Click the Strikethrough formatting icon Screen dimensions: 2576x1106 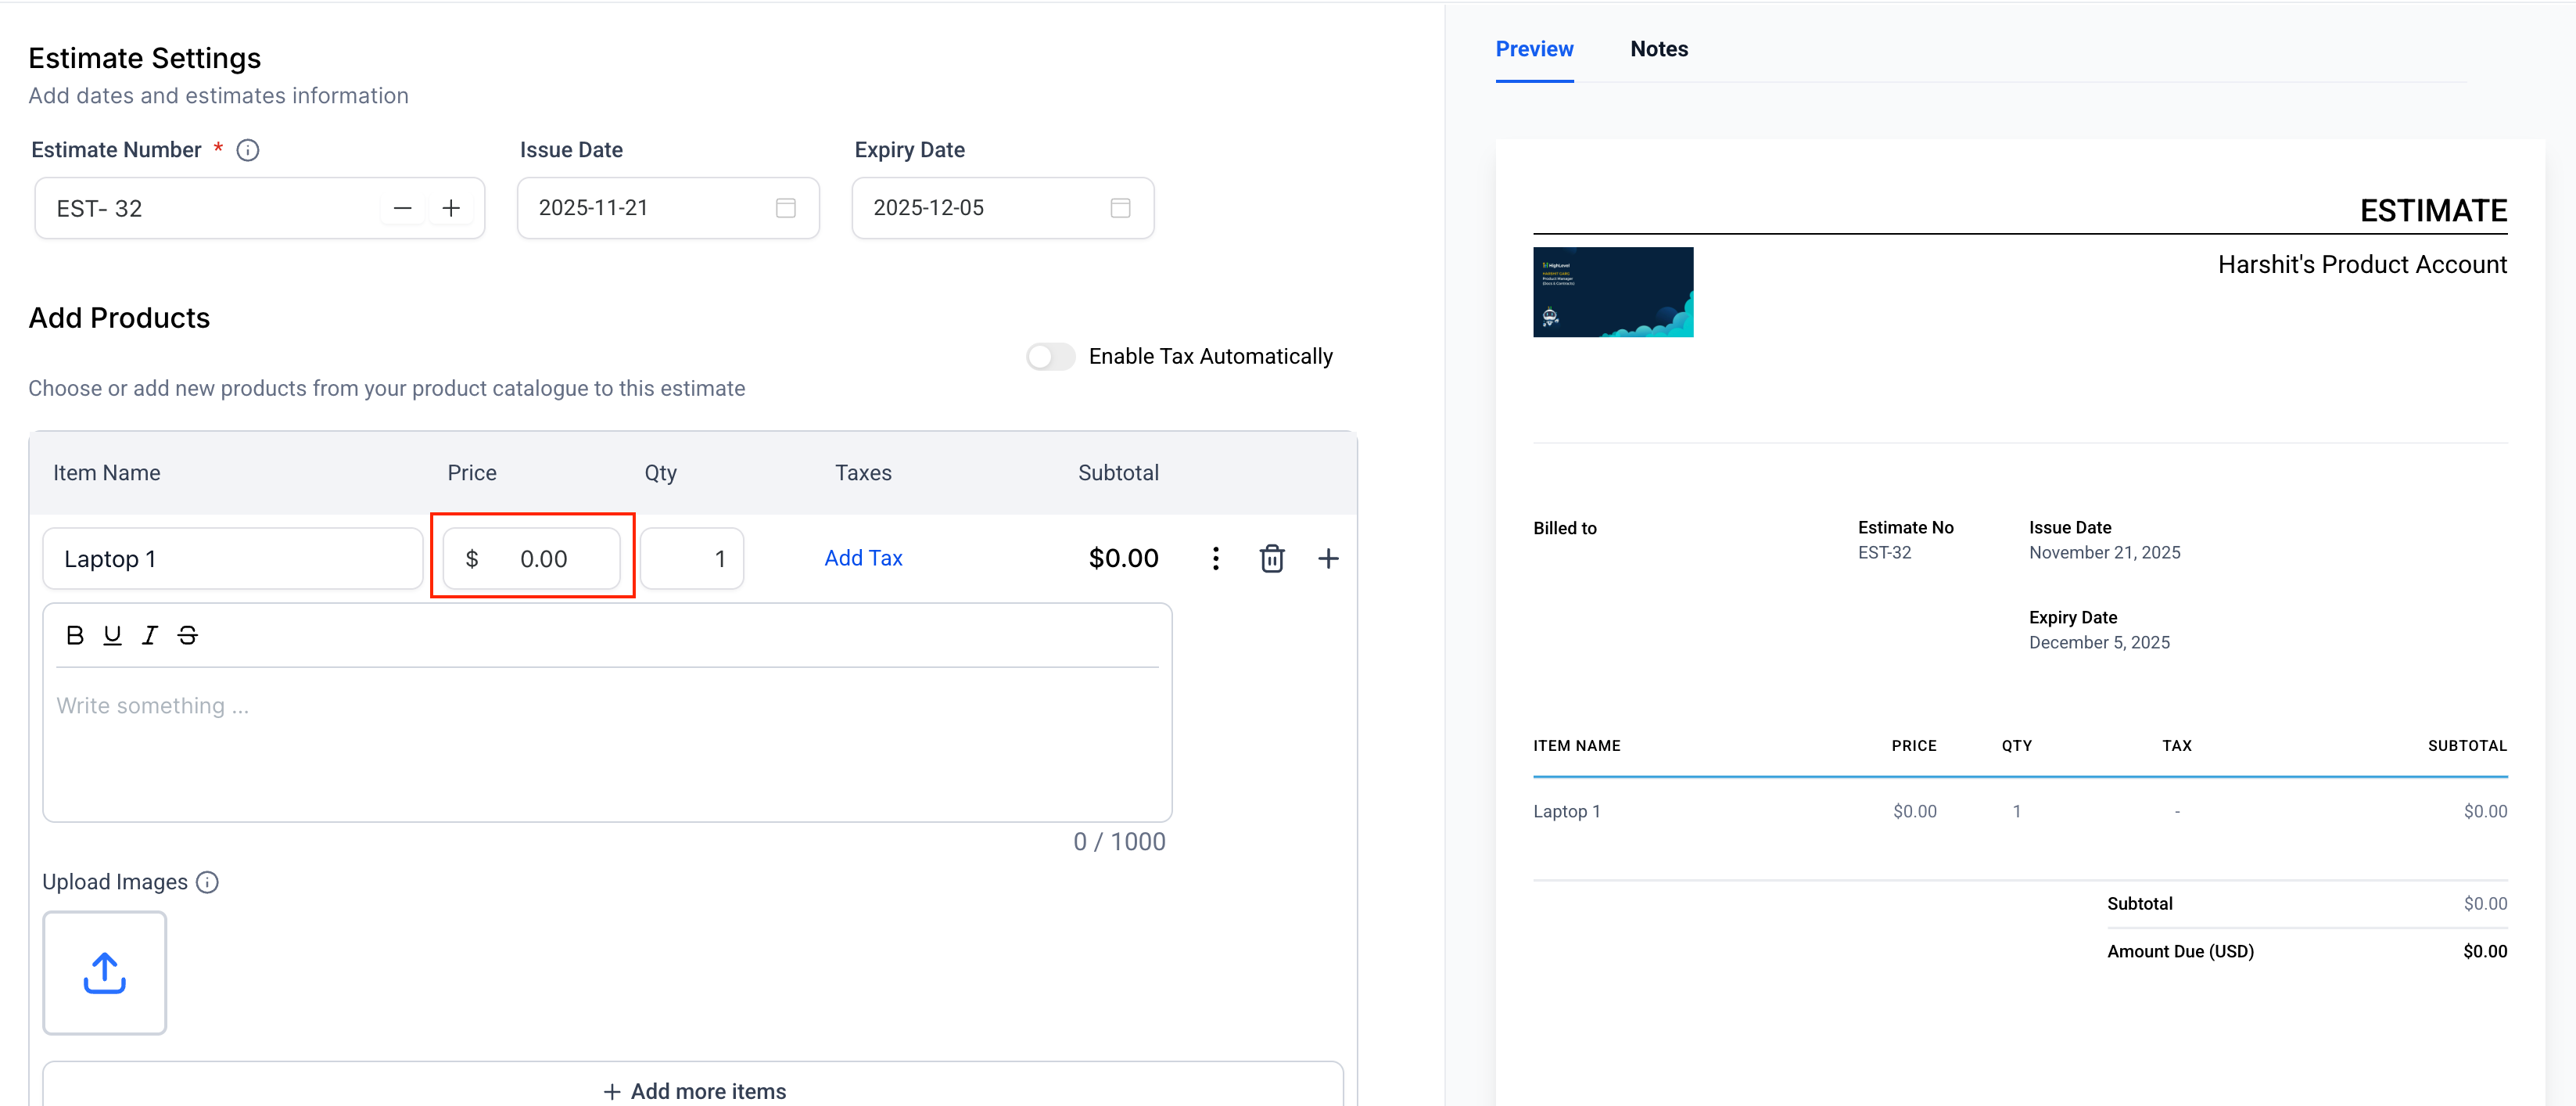pos(188,635)
